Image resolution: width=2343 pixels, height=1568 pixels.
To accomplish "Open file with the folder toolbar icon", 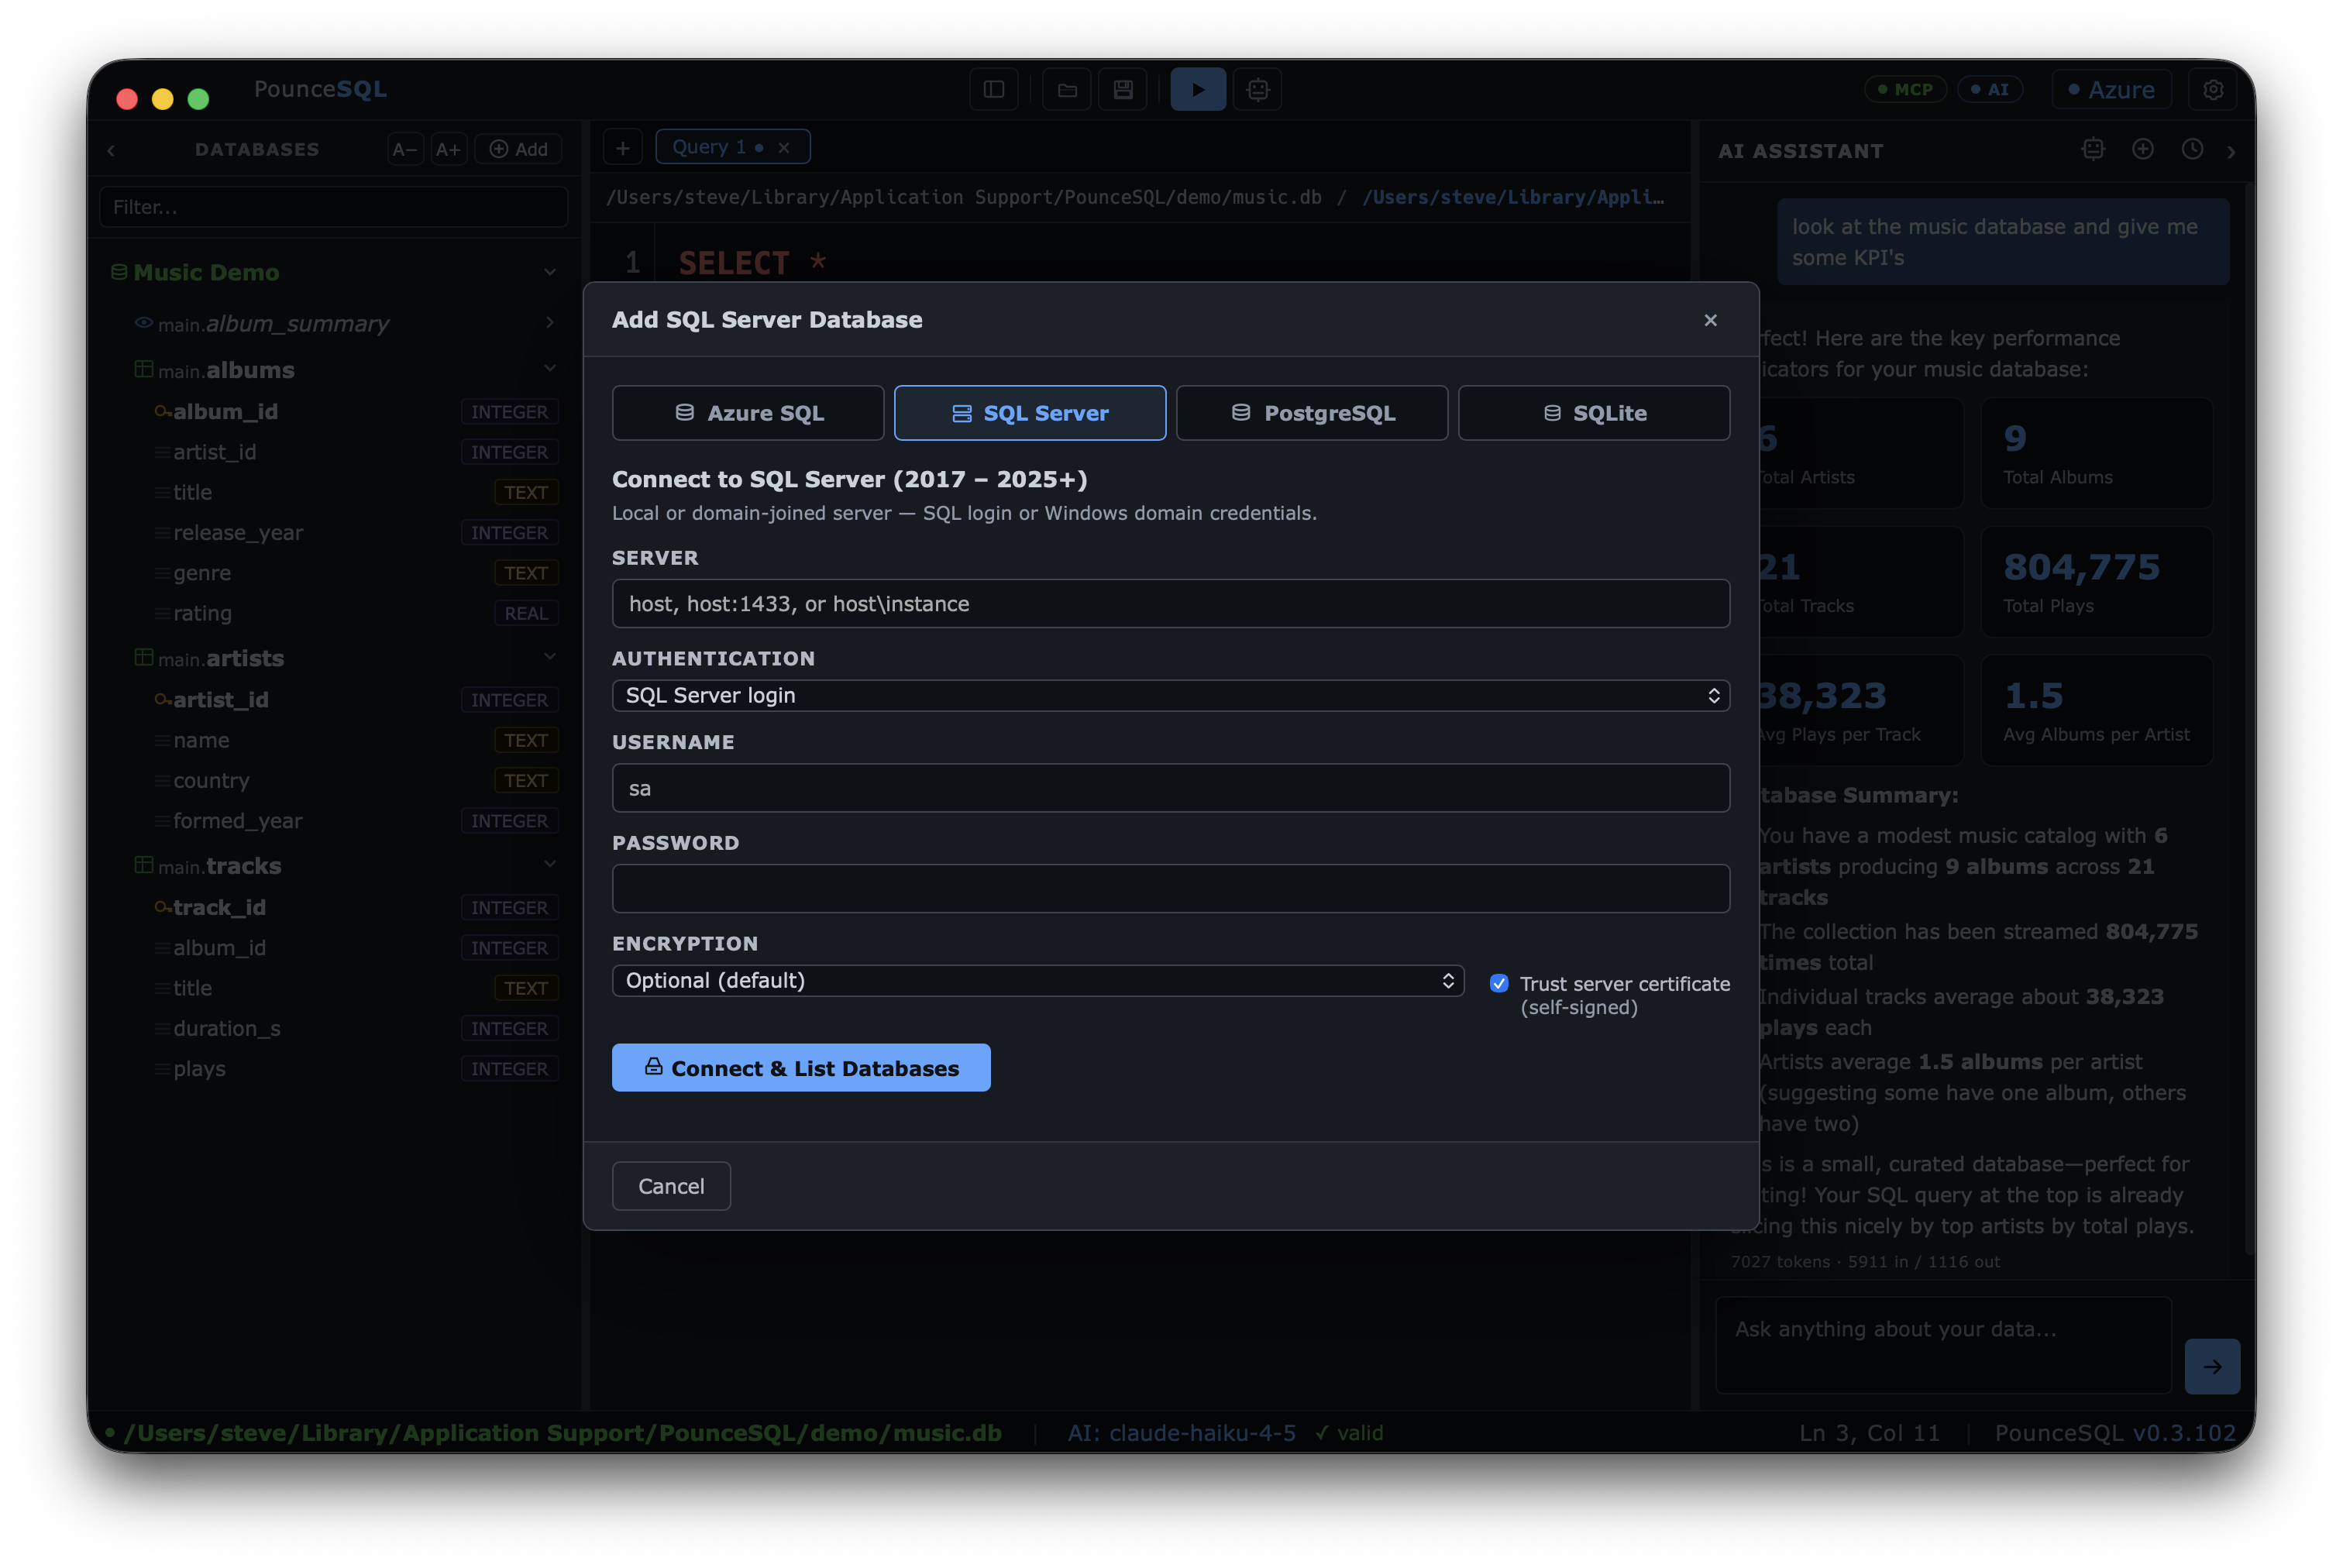I will click(x=1067, y=90).
